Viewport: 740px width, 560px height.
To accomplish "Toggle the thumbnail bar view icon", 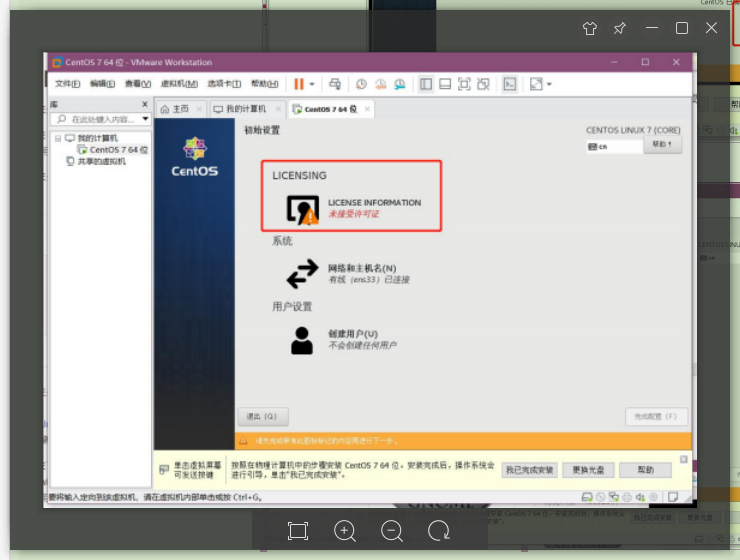I will 445,84.
